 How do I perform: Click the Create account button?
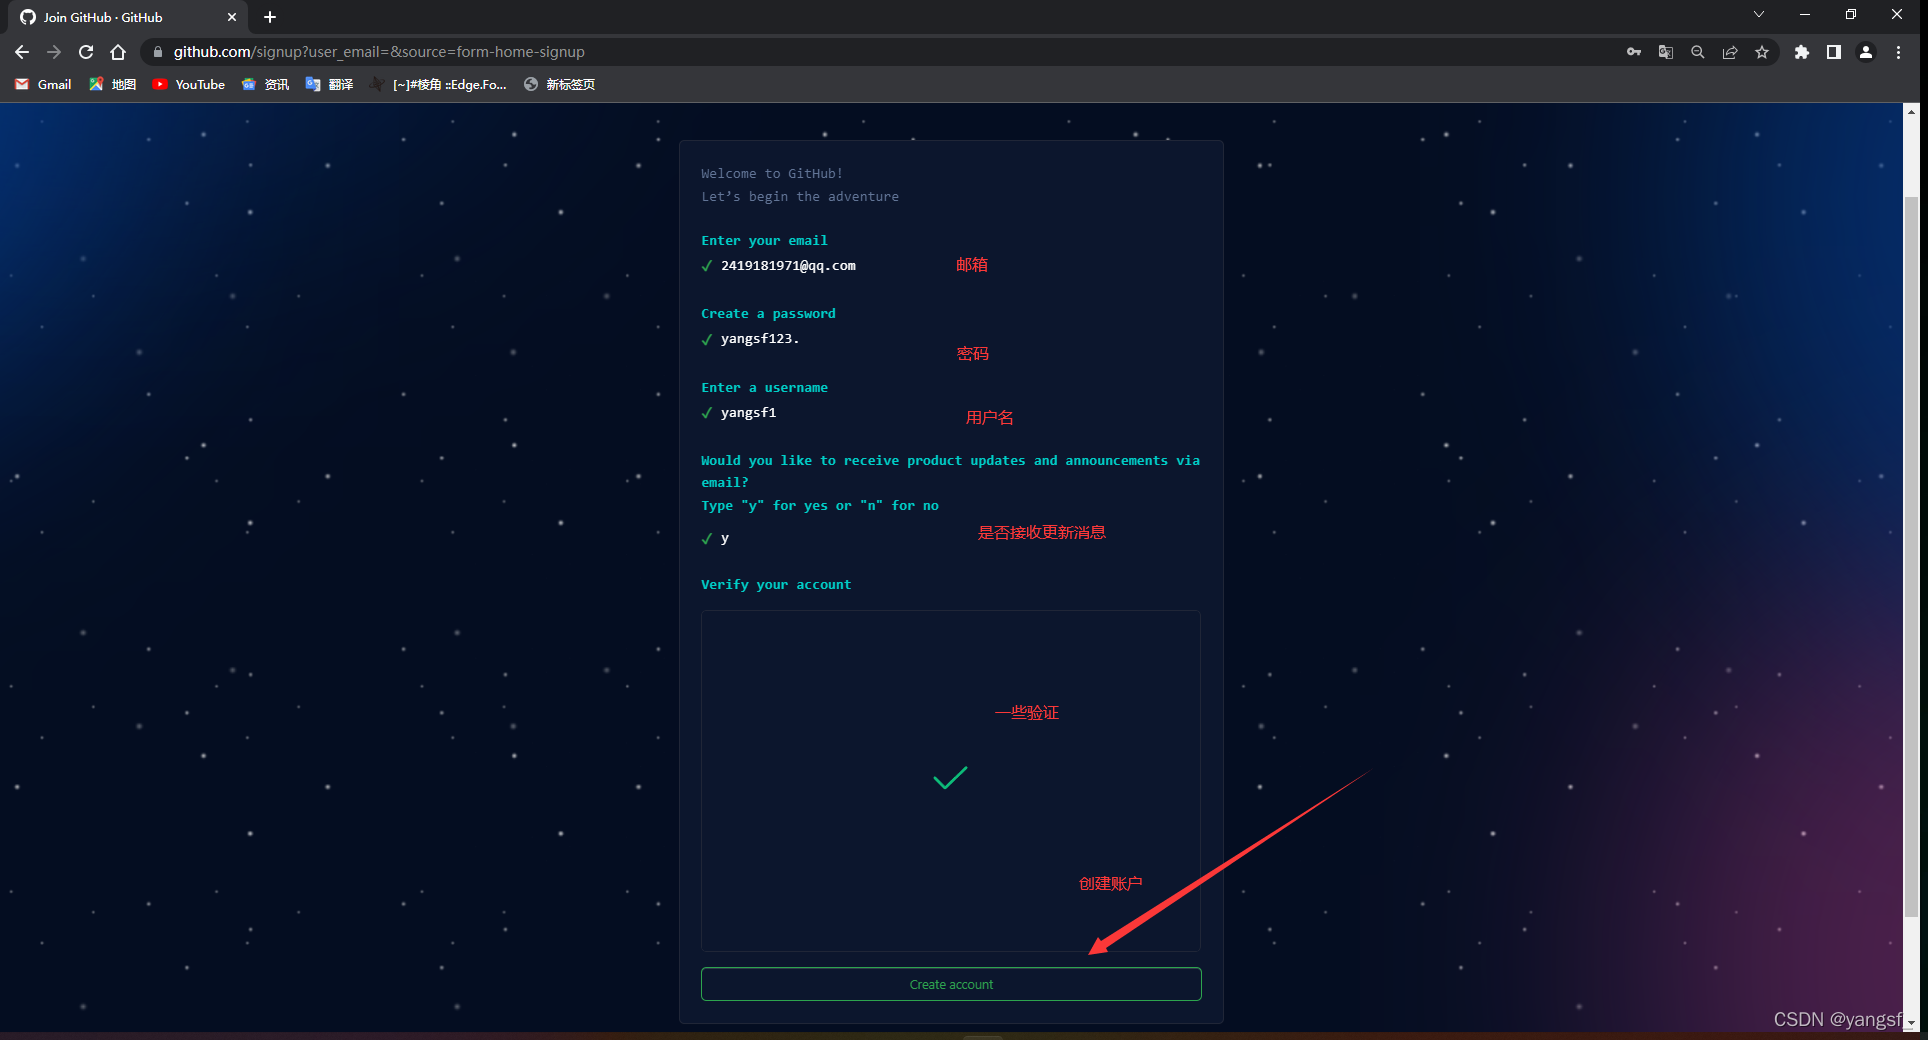point(951,984)
